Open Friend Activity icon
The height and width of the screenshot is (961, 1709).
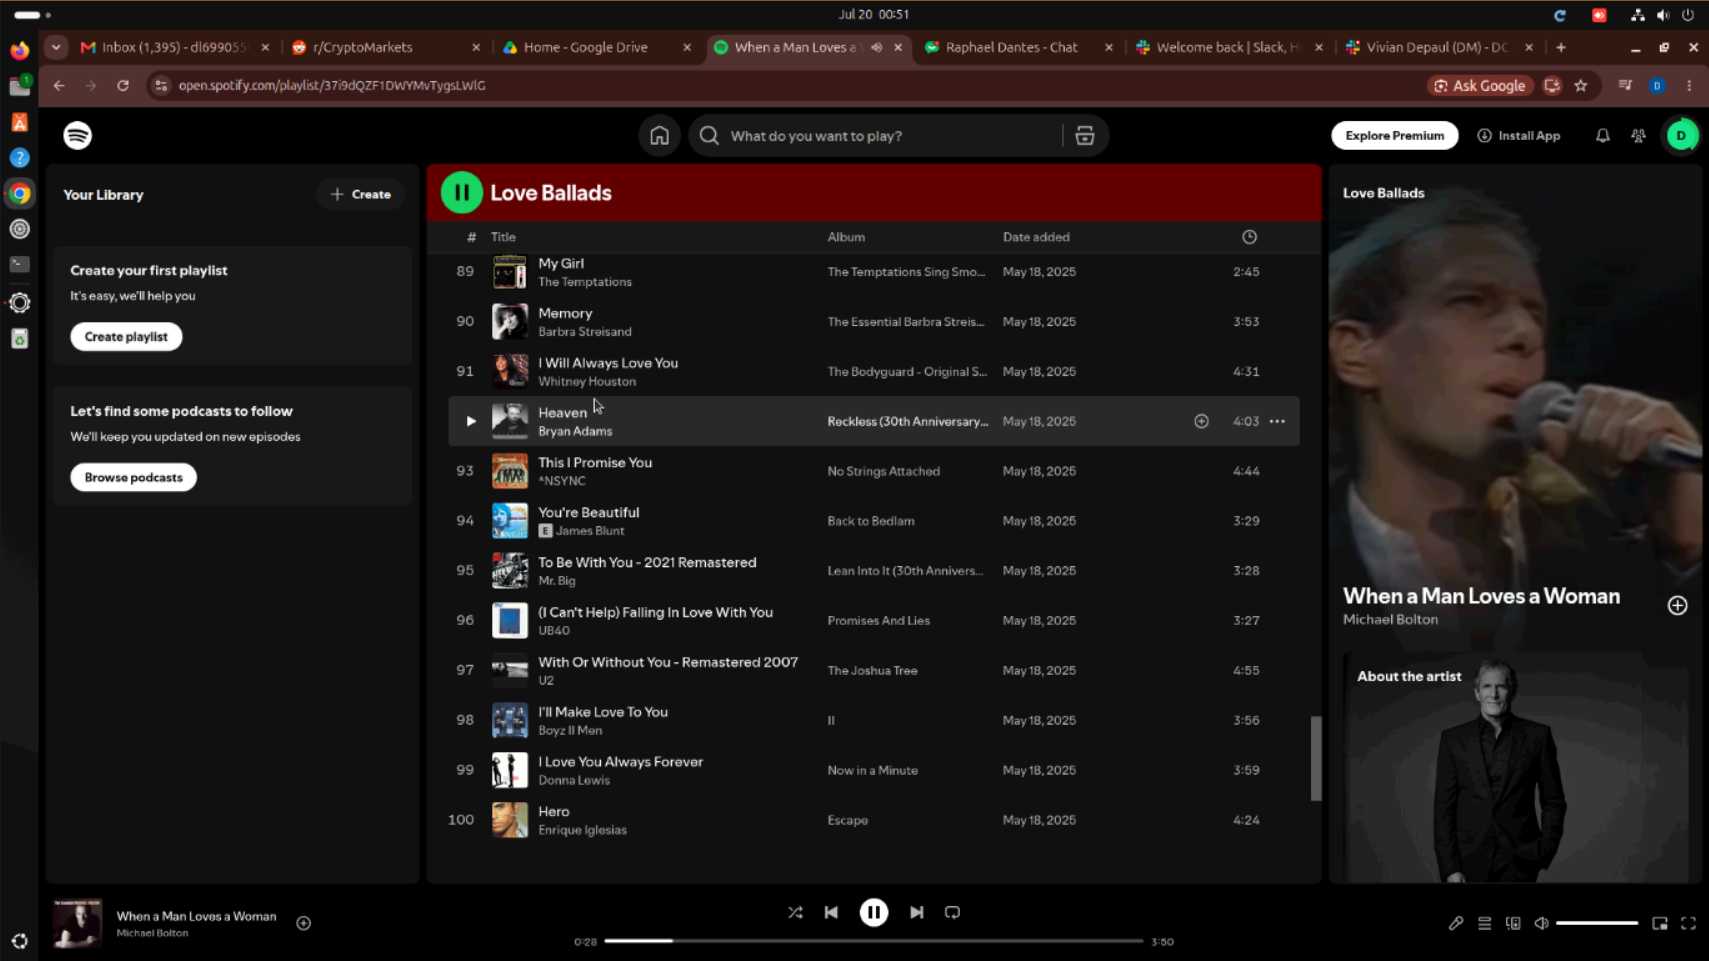click(x=1638, y=136)
